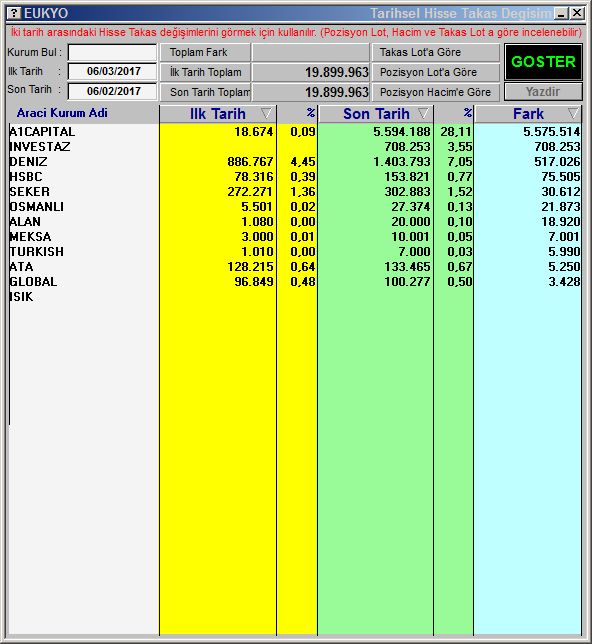592x644 pixels.
Task: Click the Son Tarih Toplam button
Action: 205,92
